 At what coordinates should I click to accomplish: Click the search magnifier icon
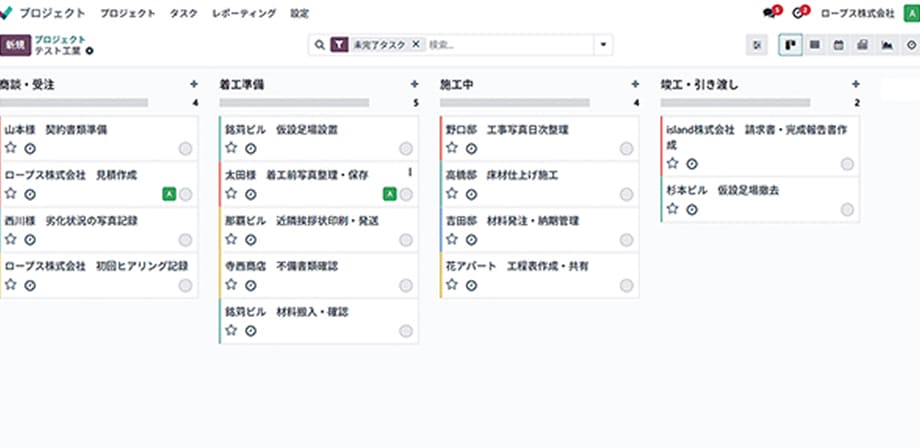coord(320,45)
